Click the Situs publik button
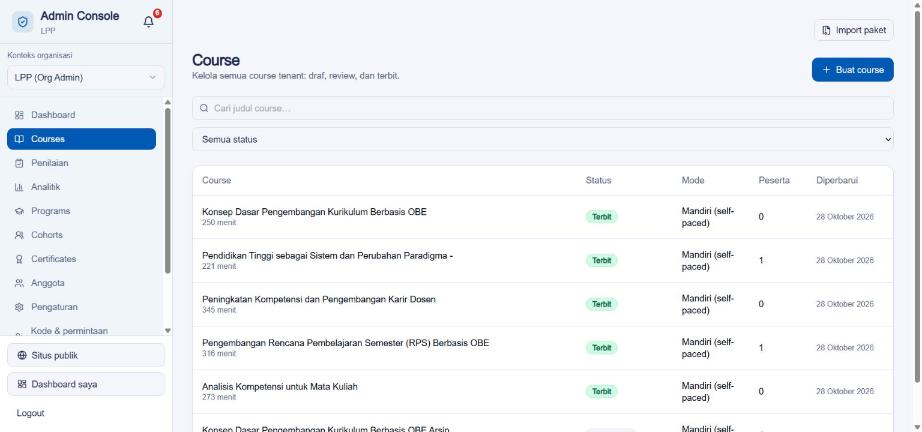 [x=86, y=356]
